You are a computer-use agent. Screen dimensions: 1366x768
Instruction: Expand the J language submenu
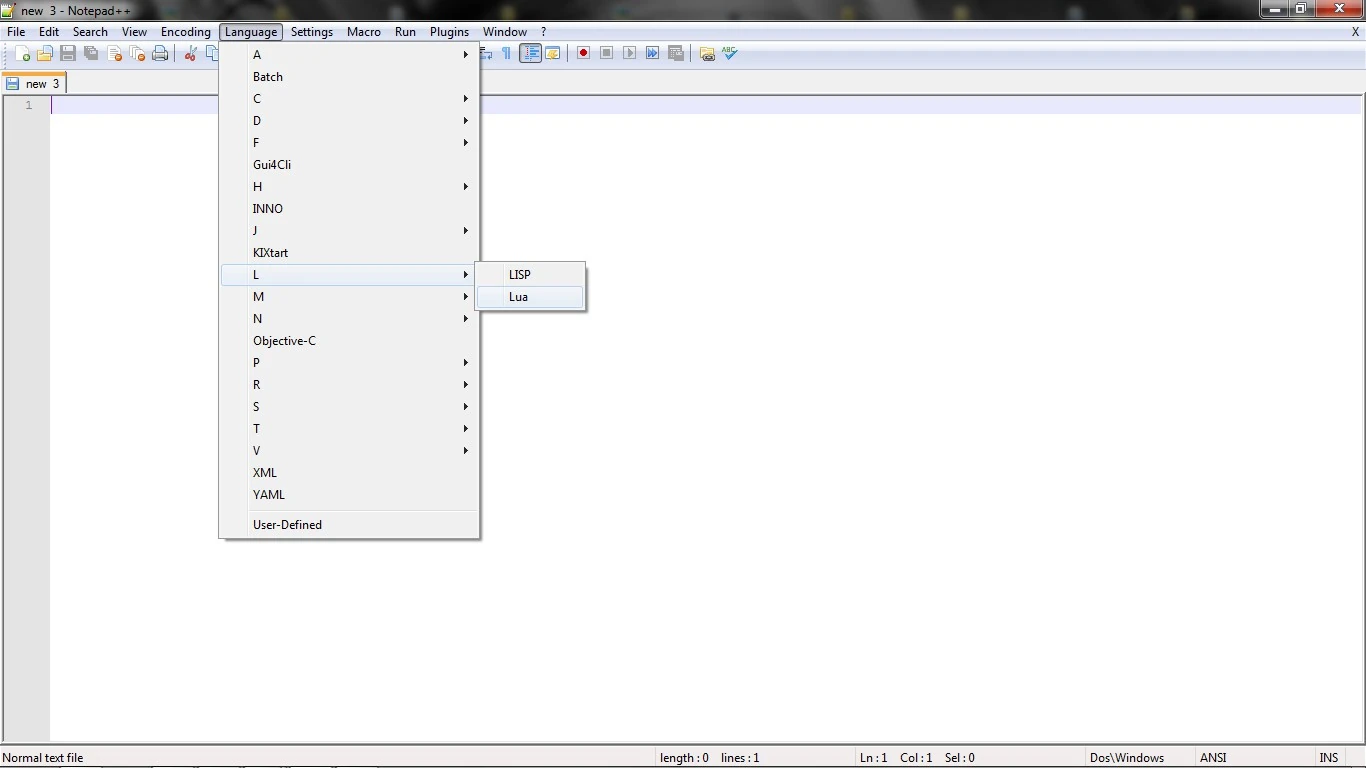(x=350, y=231)
